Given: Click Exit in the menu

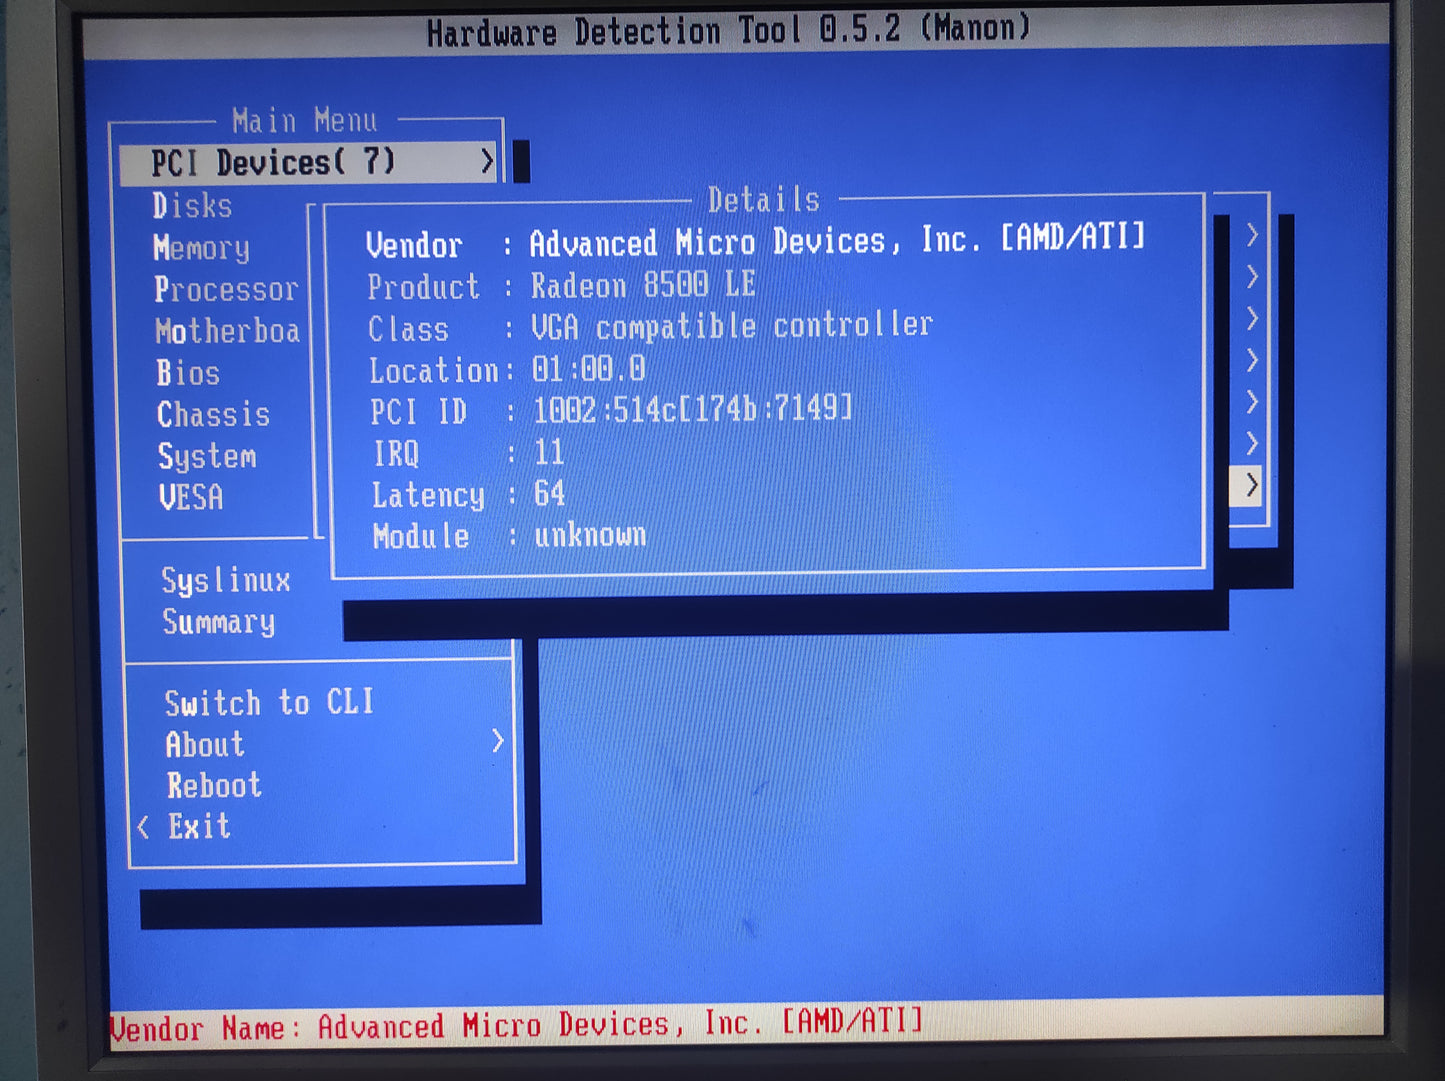Looking at the screenshot, I should [199, 827].
